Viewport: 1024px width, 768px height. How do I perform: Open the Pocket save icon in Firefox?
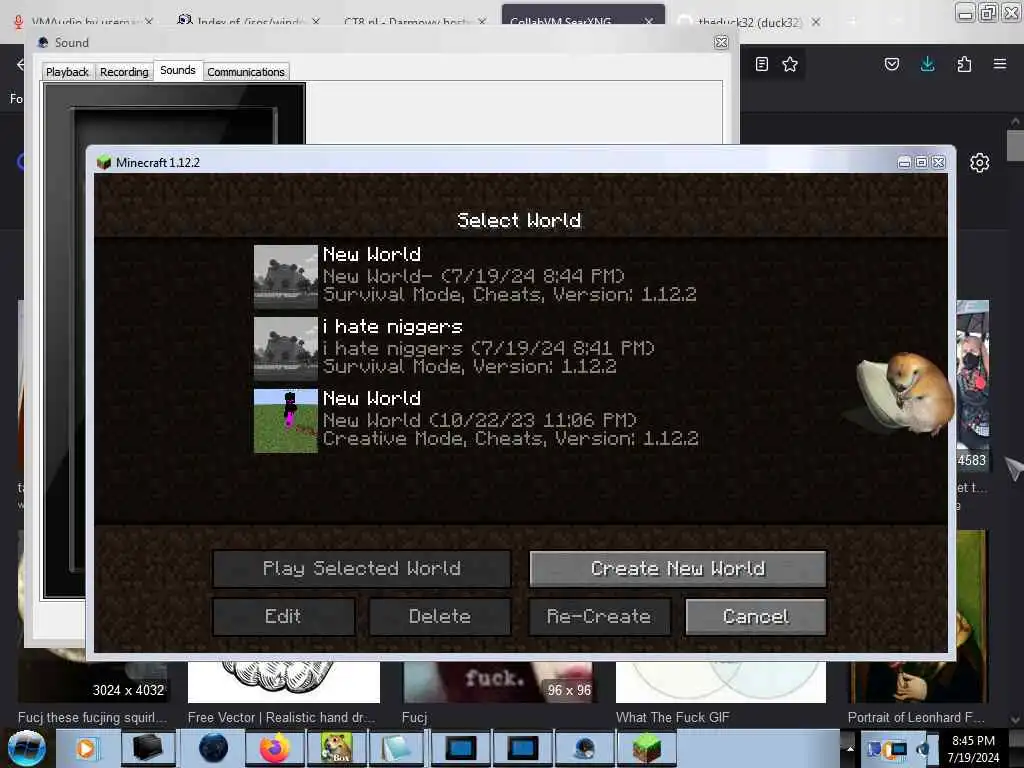click(891, 64)
